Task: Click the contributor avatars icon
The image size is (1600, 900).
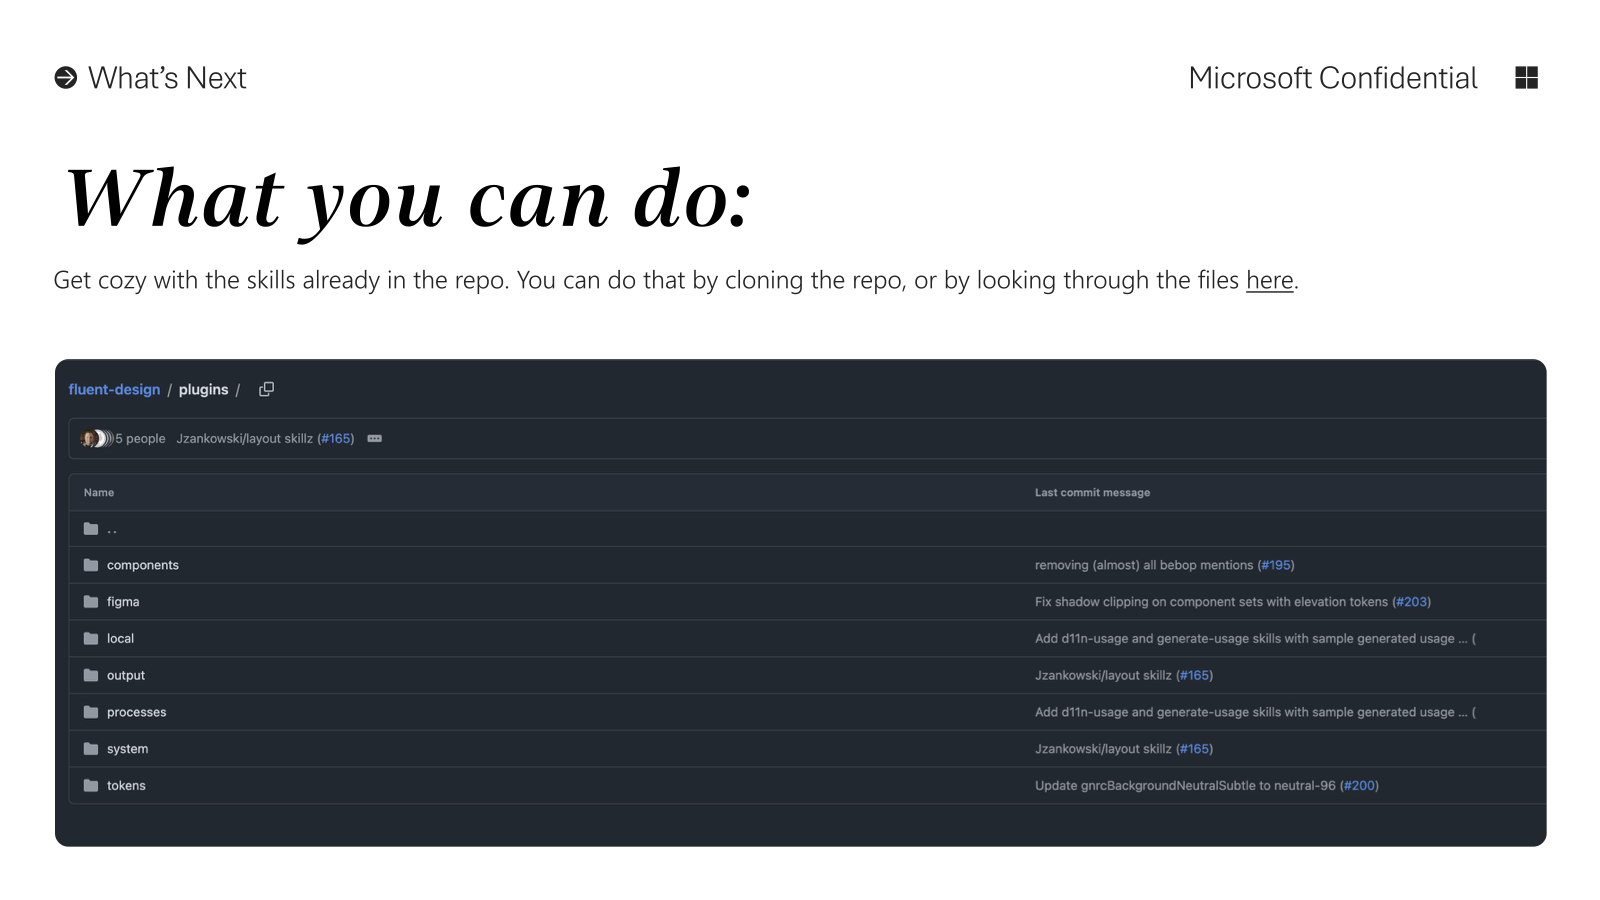Action: click(x=97, y=439)
